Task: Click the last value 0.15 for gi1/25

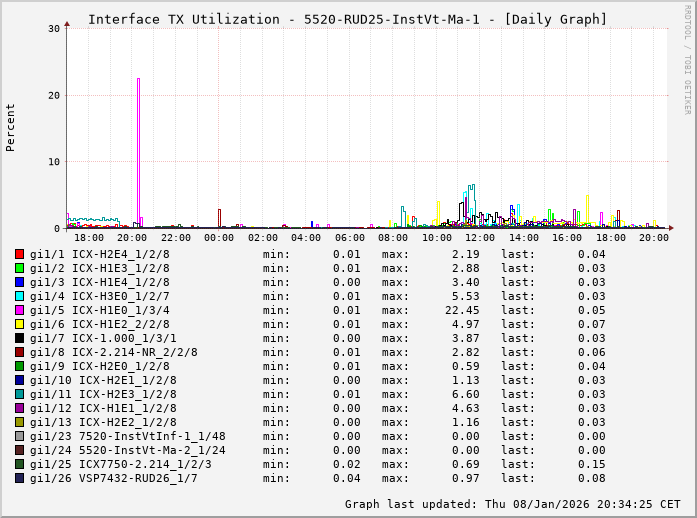Action: [x=592, y=464]
